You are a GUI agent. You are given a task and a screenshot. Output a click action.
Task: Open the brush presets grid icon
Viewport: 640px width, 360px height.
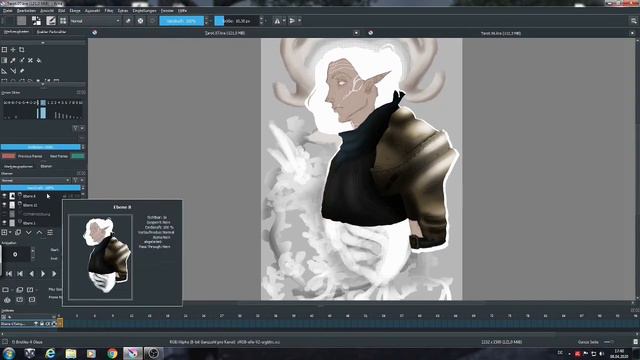pyautogui.click(x=63, y=21)
